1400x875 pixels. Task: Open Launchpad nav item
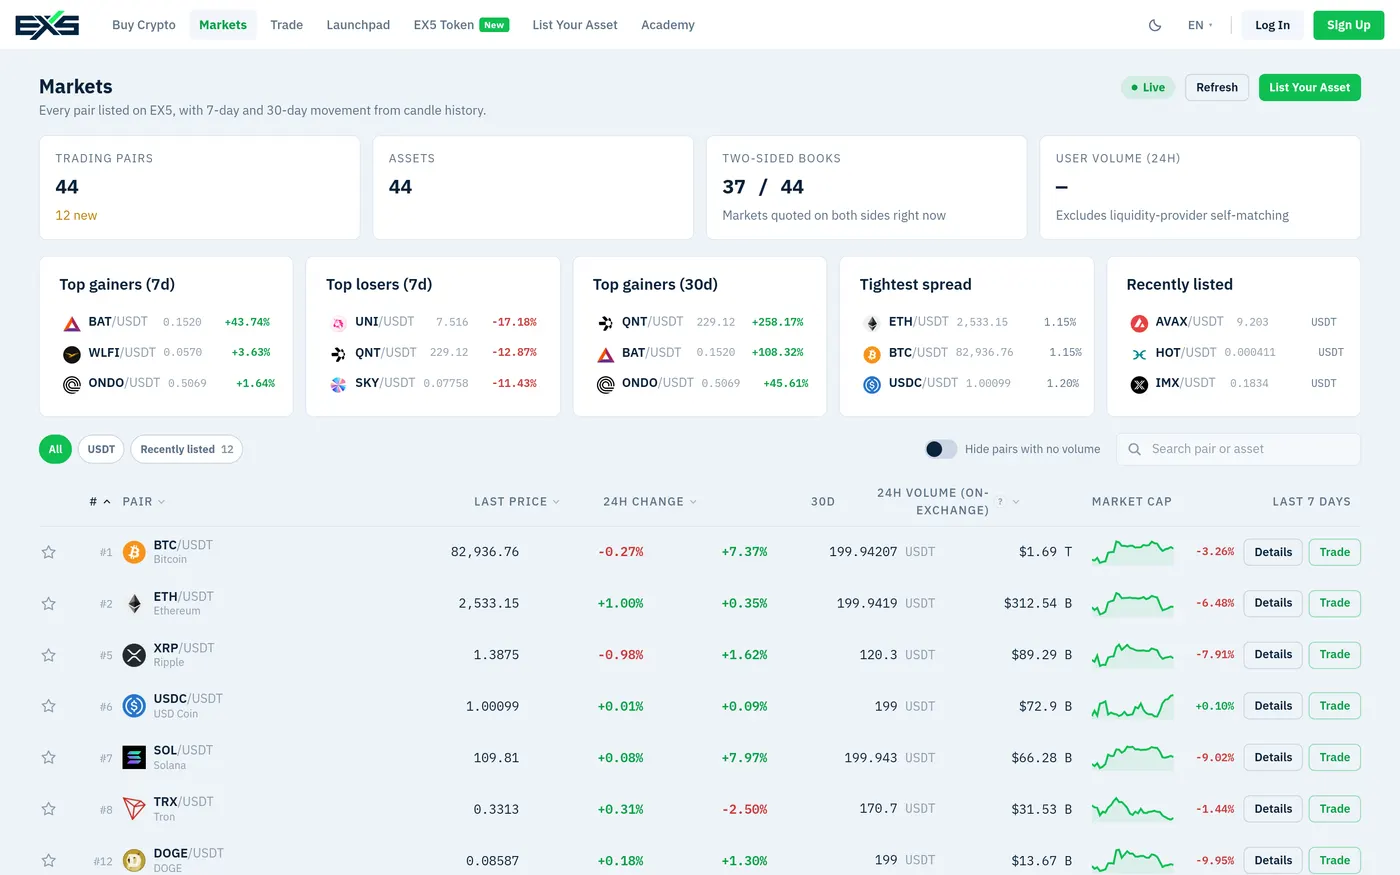358,25
